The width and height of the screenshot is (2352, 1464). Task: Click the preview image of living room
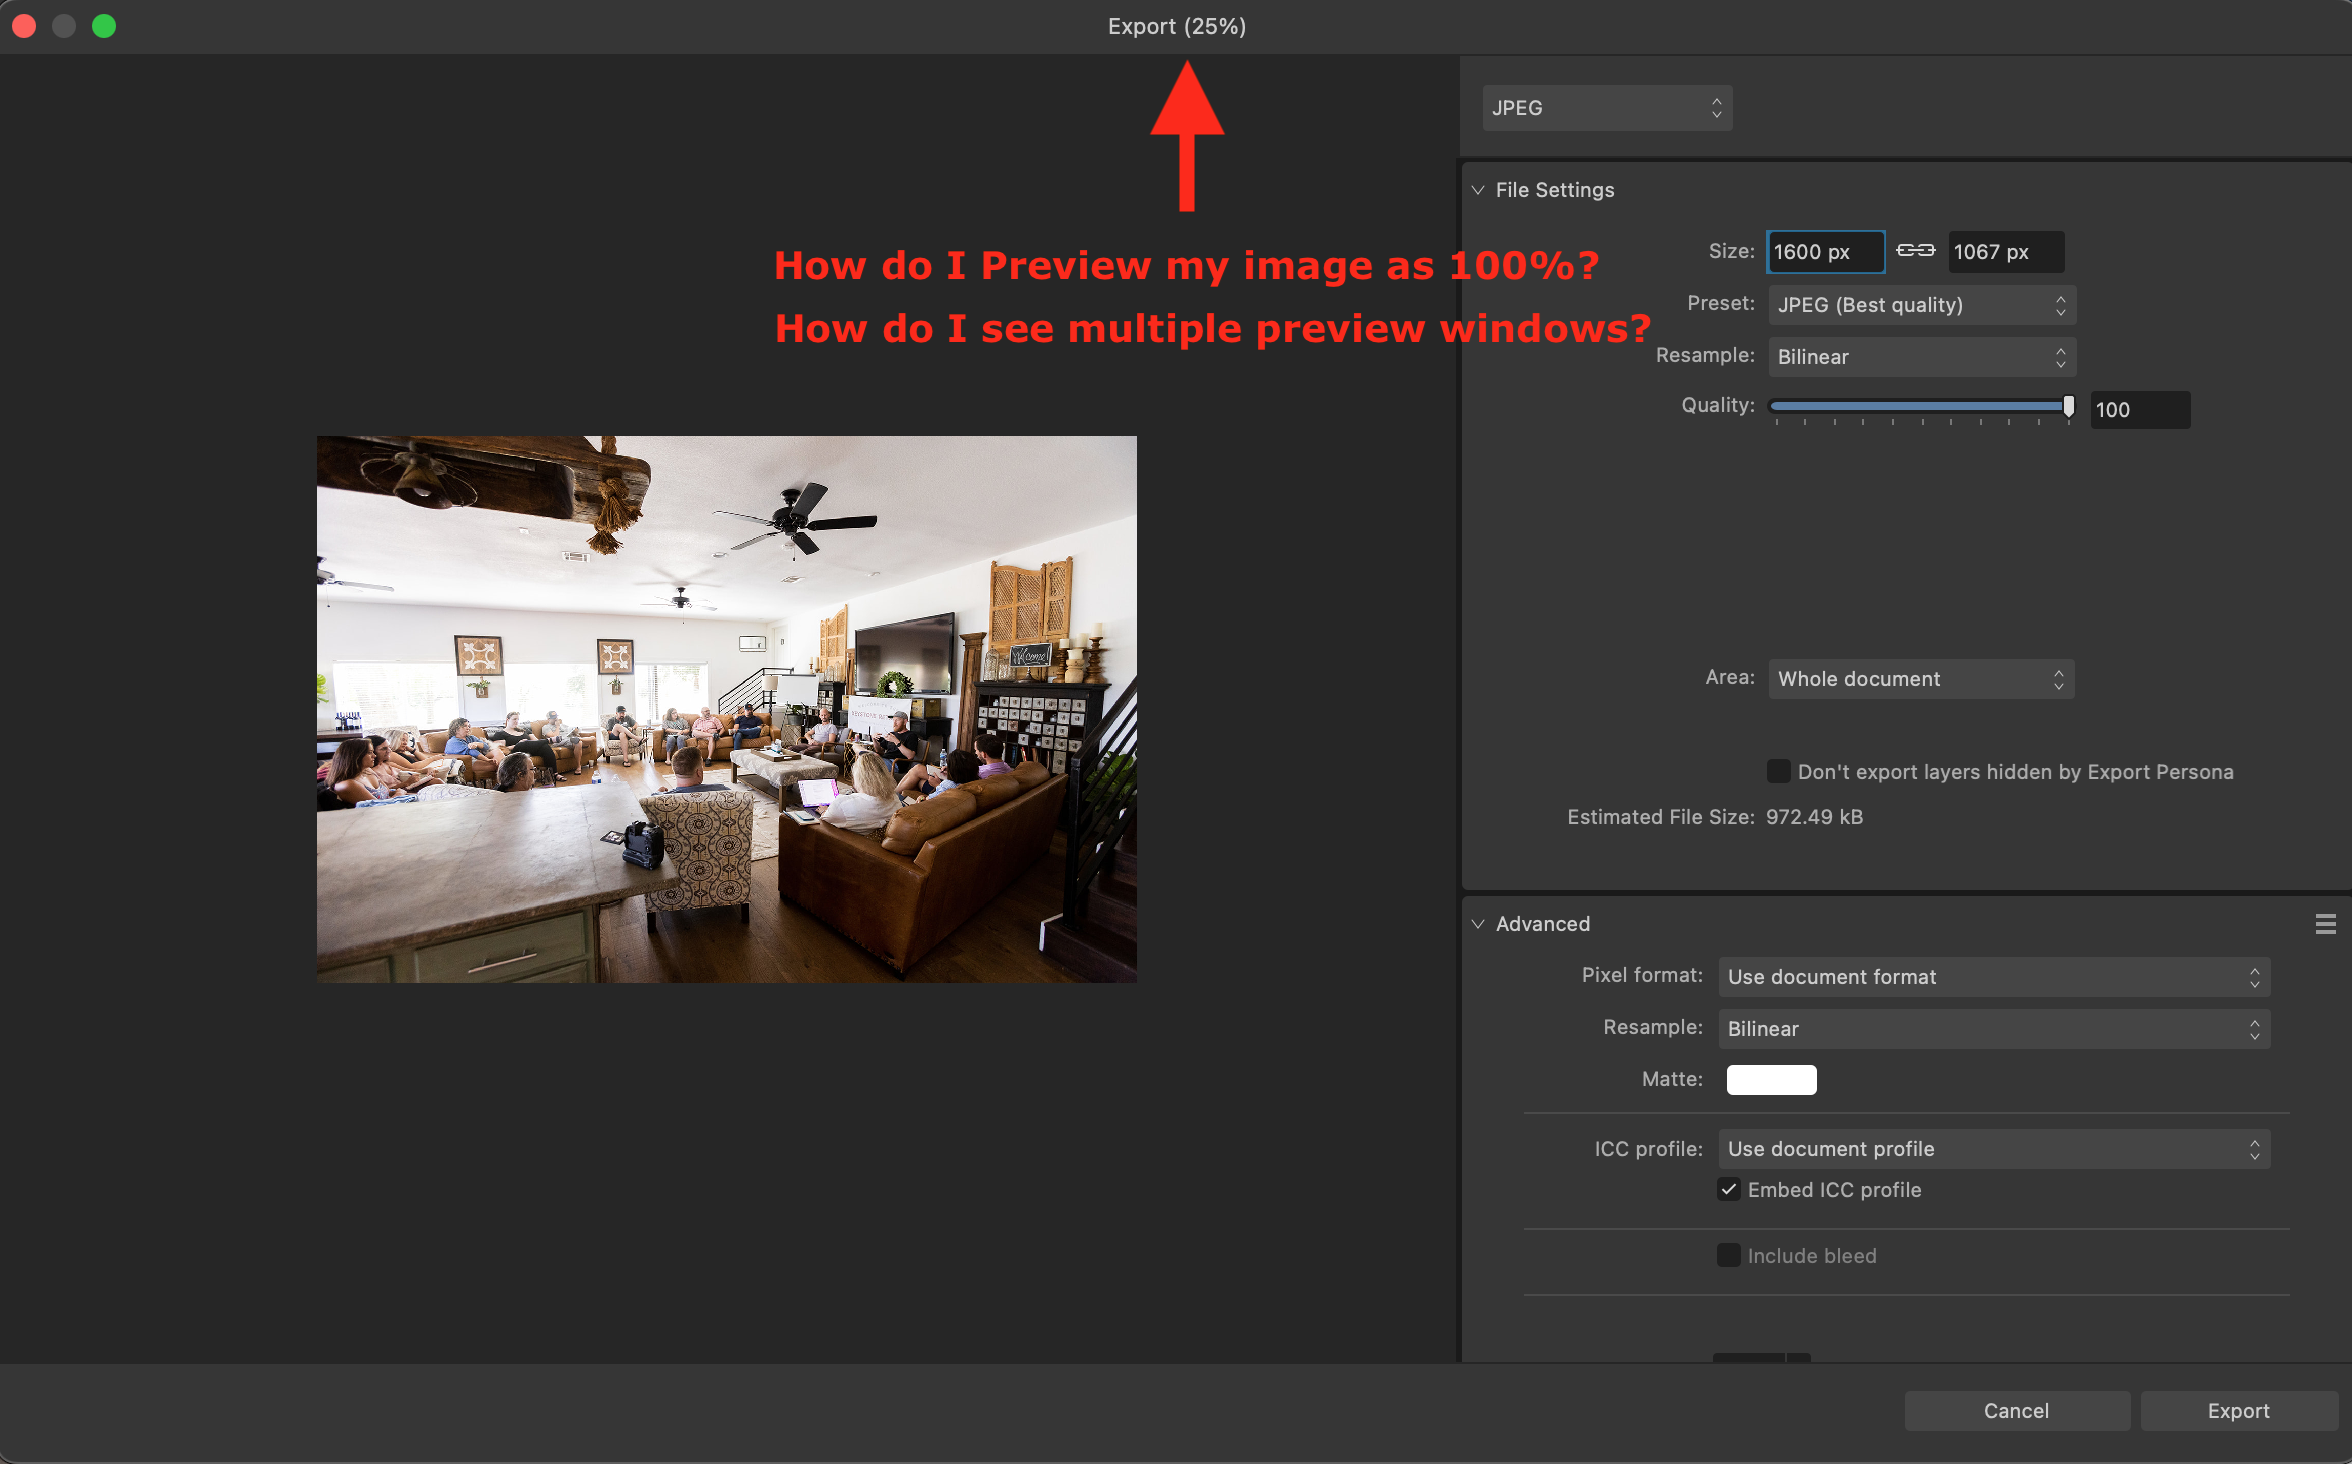coord(727,709)
